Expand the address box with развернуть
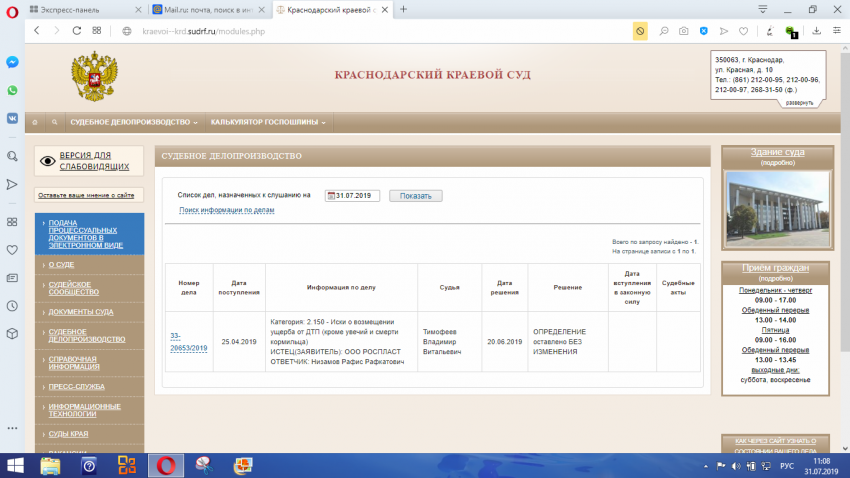This screenshot has width=850, height=478. [798, 102]
